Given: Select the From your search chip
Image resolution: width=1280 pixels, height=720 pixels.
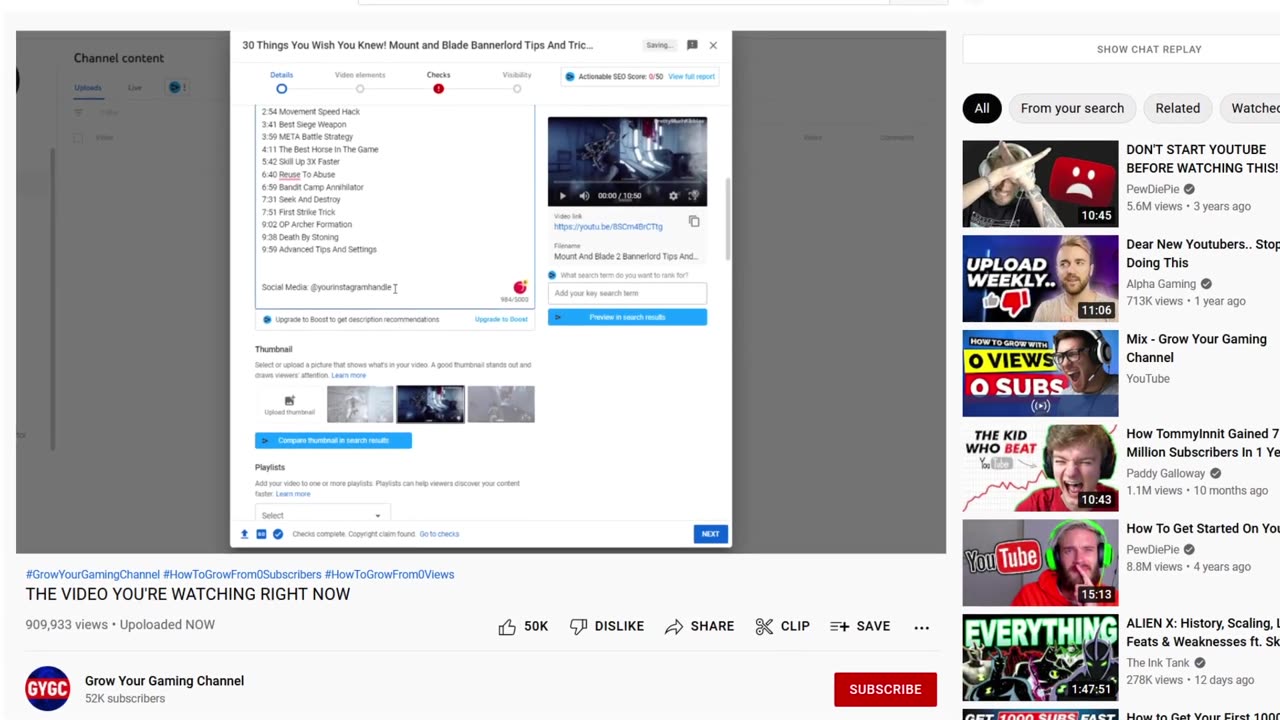Looking at the screenshot, I should click(1072, 108).
